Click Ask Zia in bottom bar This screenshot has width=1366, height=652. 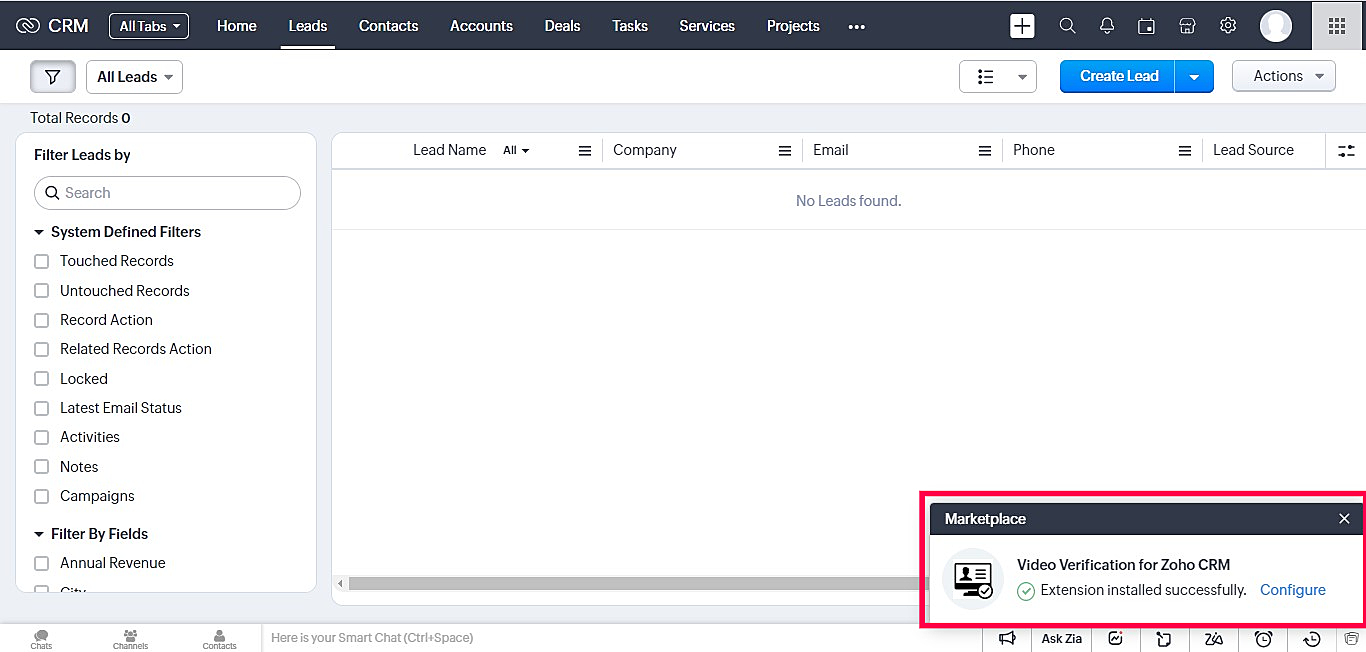tap(1061, 638)
